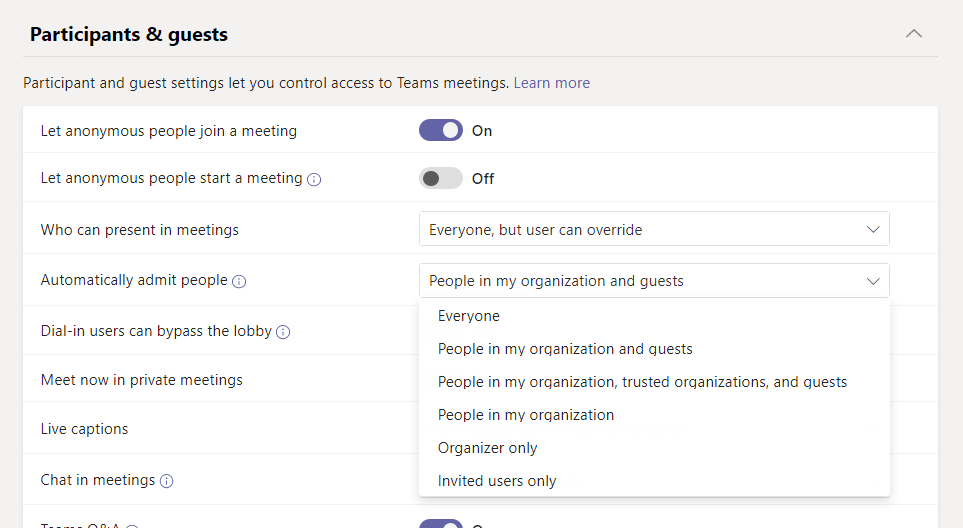The image size is (963, 528).
Task: Click the Dial-in users can bypass the lobby label
Action: (x=156, y=331)
